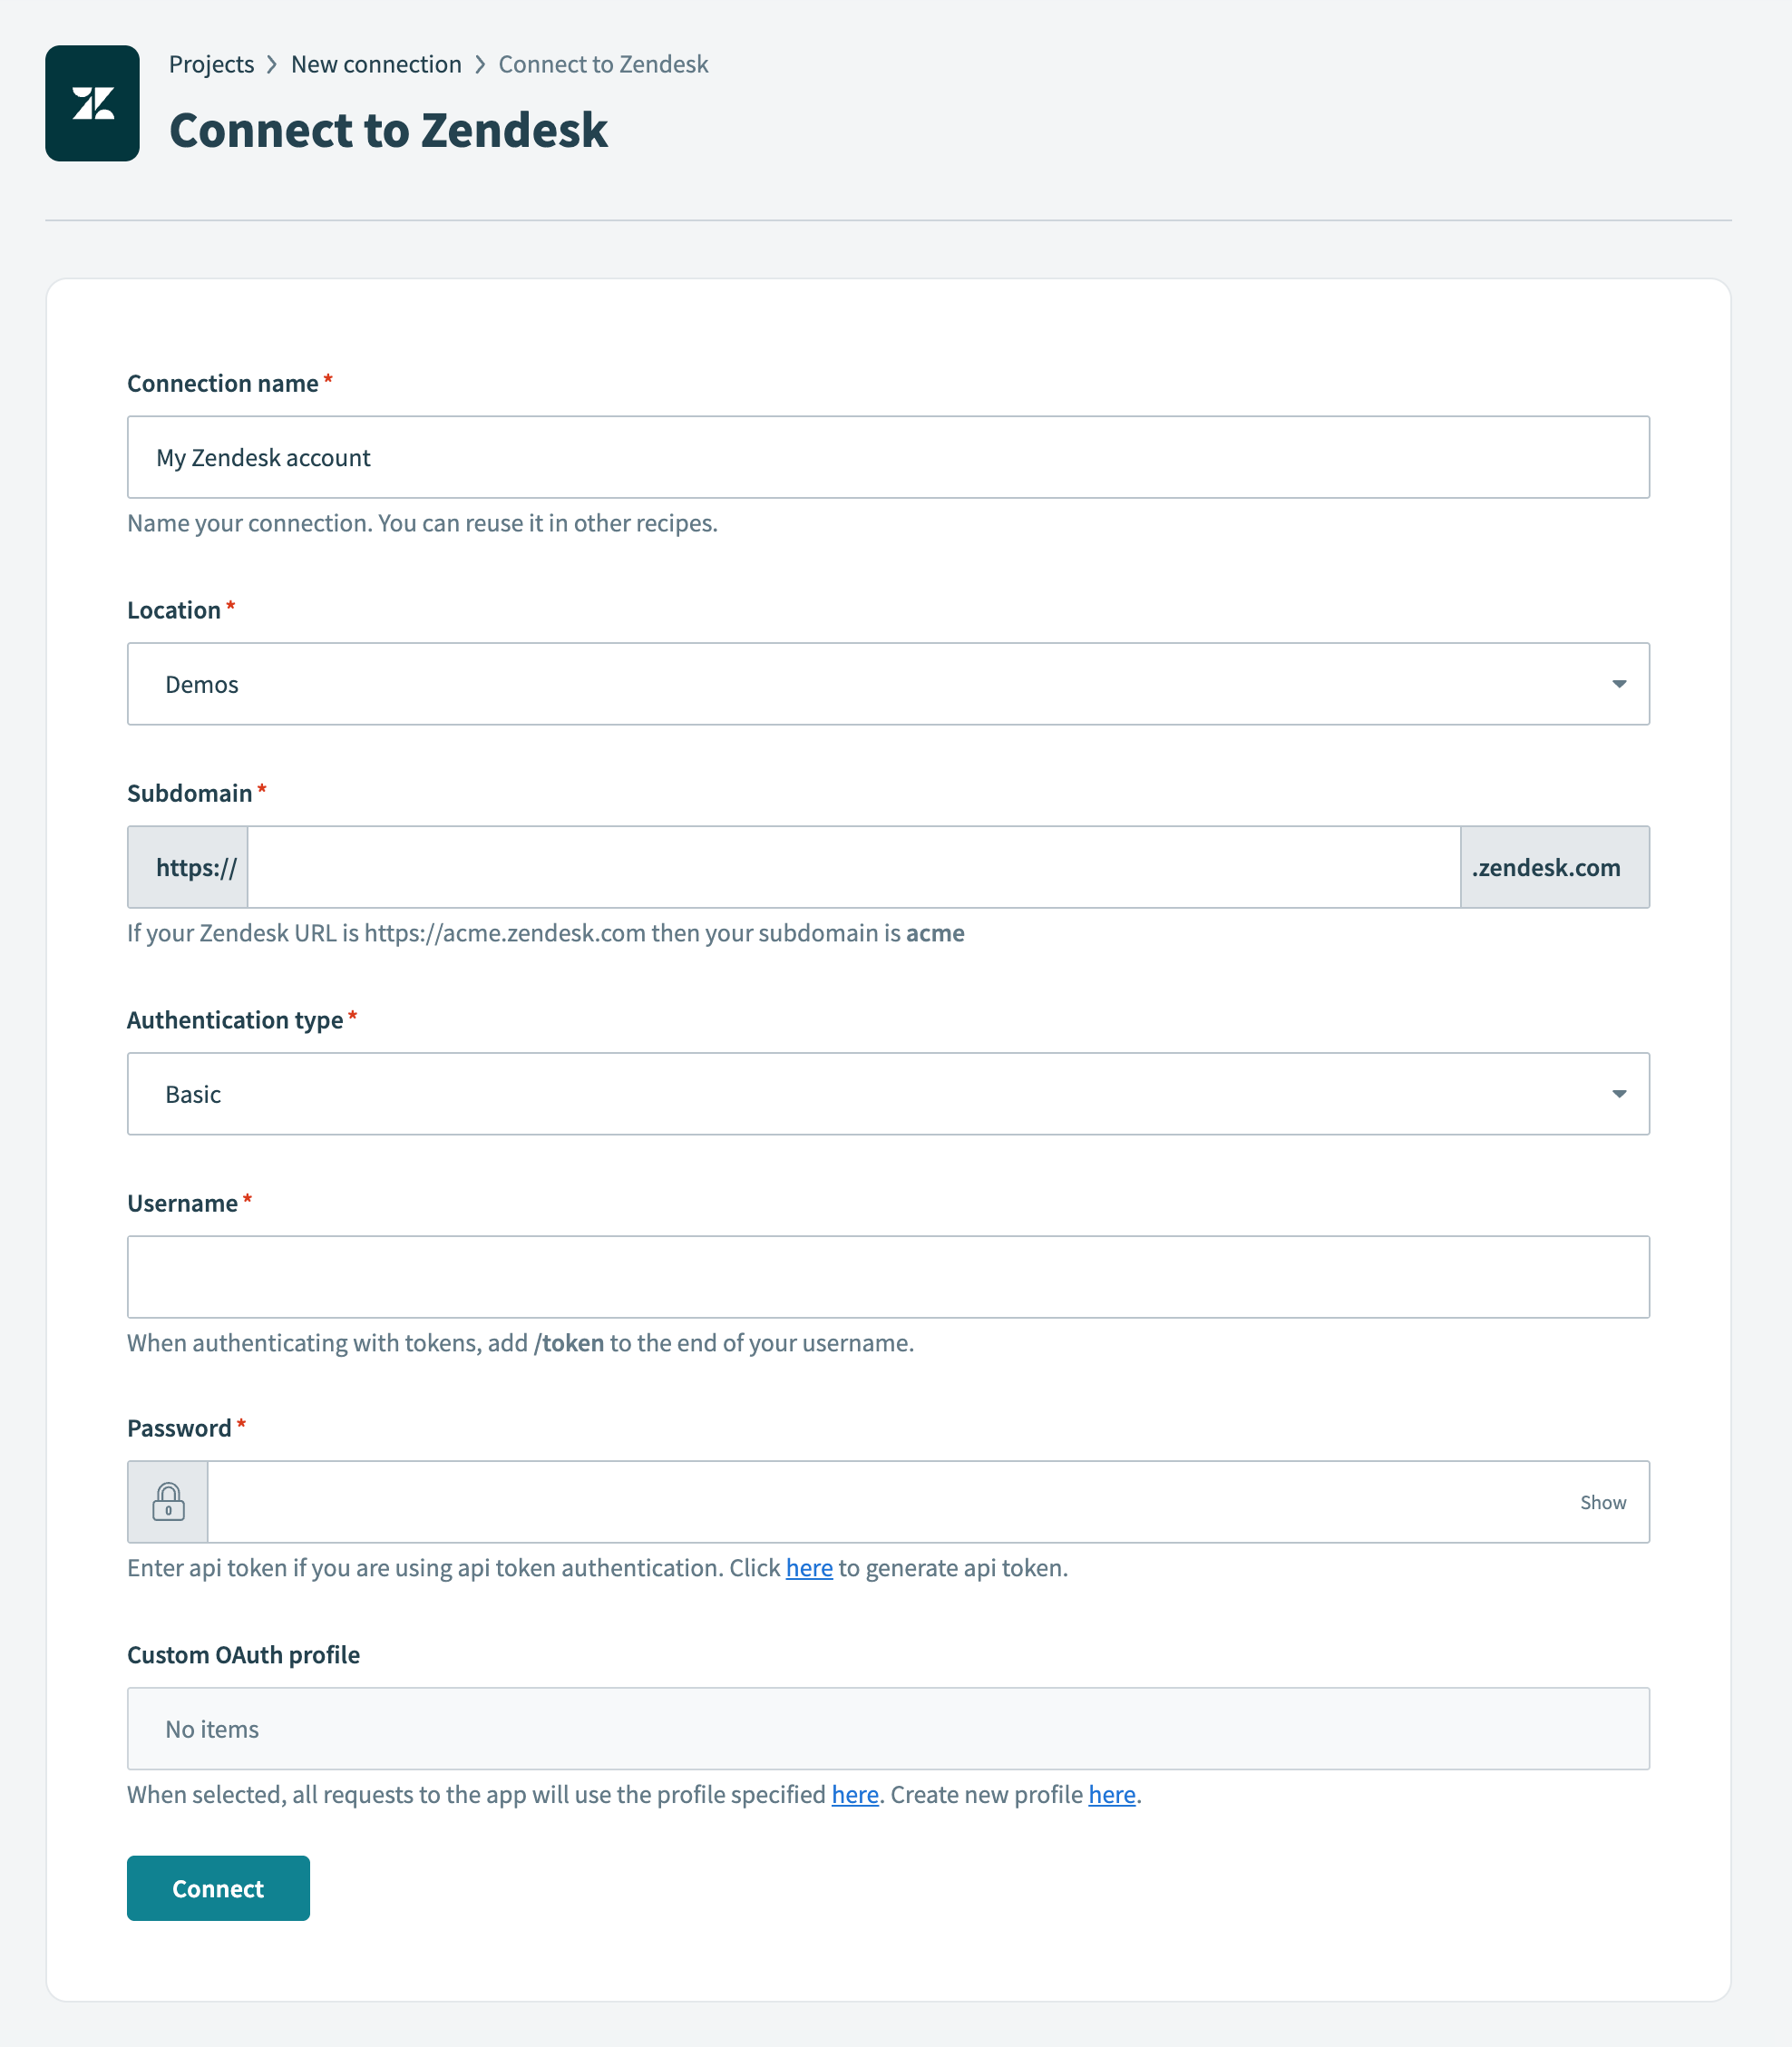Click the Connect to Zendesk breadcrumb
1792x2047 pixels.
603,63
